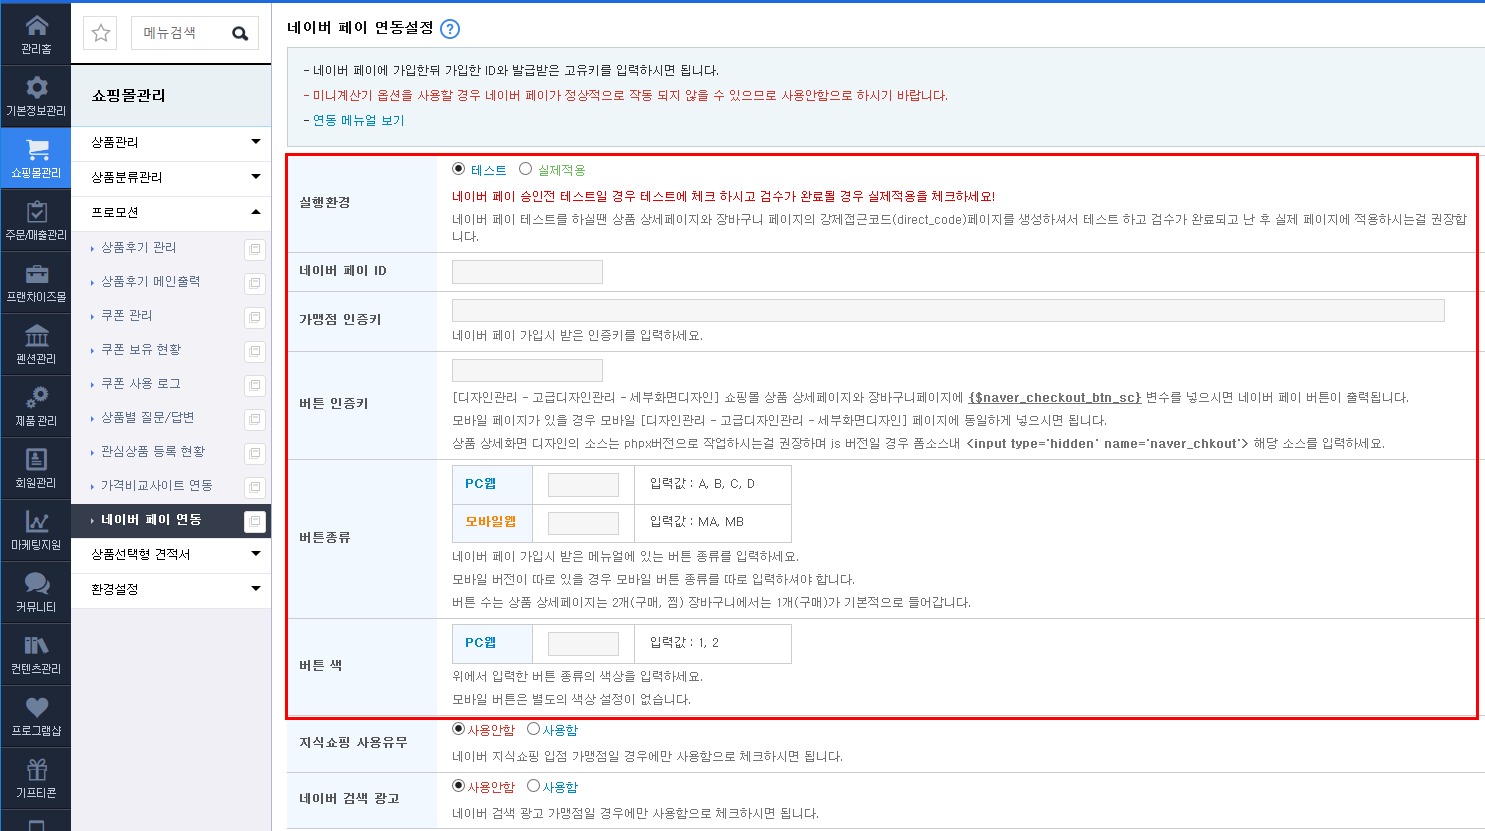Viewport: 1485px width, 831px height.
Task: Select the 쇼핑몰관리 cart icon
Action: click(x=36, y=150)
